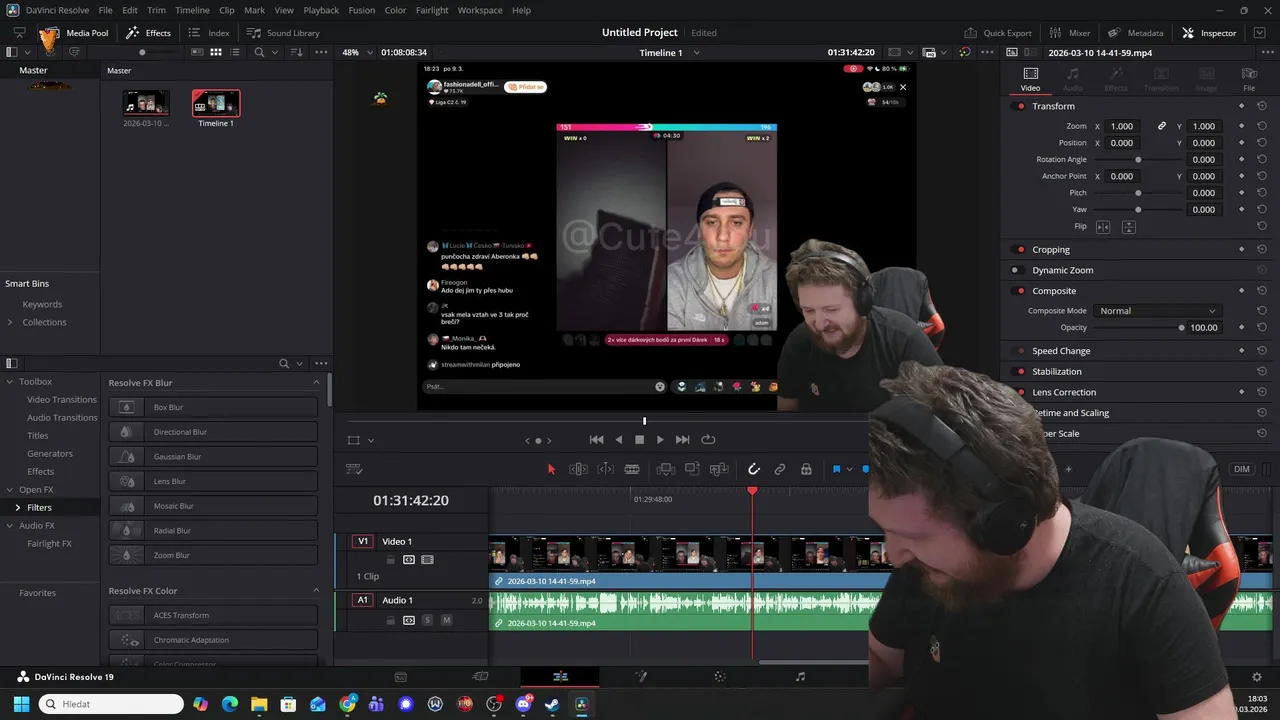Adjust the Opacity slider handle
1280x720 pixels.
pos(1182,328)
